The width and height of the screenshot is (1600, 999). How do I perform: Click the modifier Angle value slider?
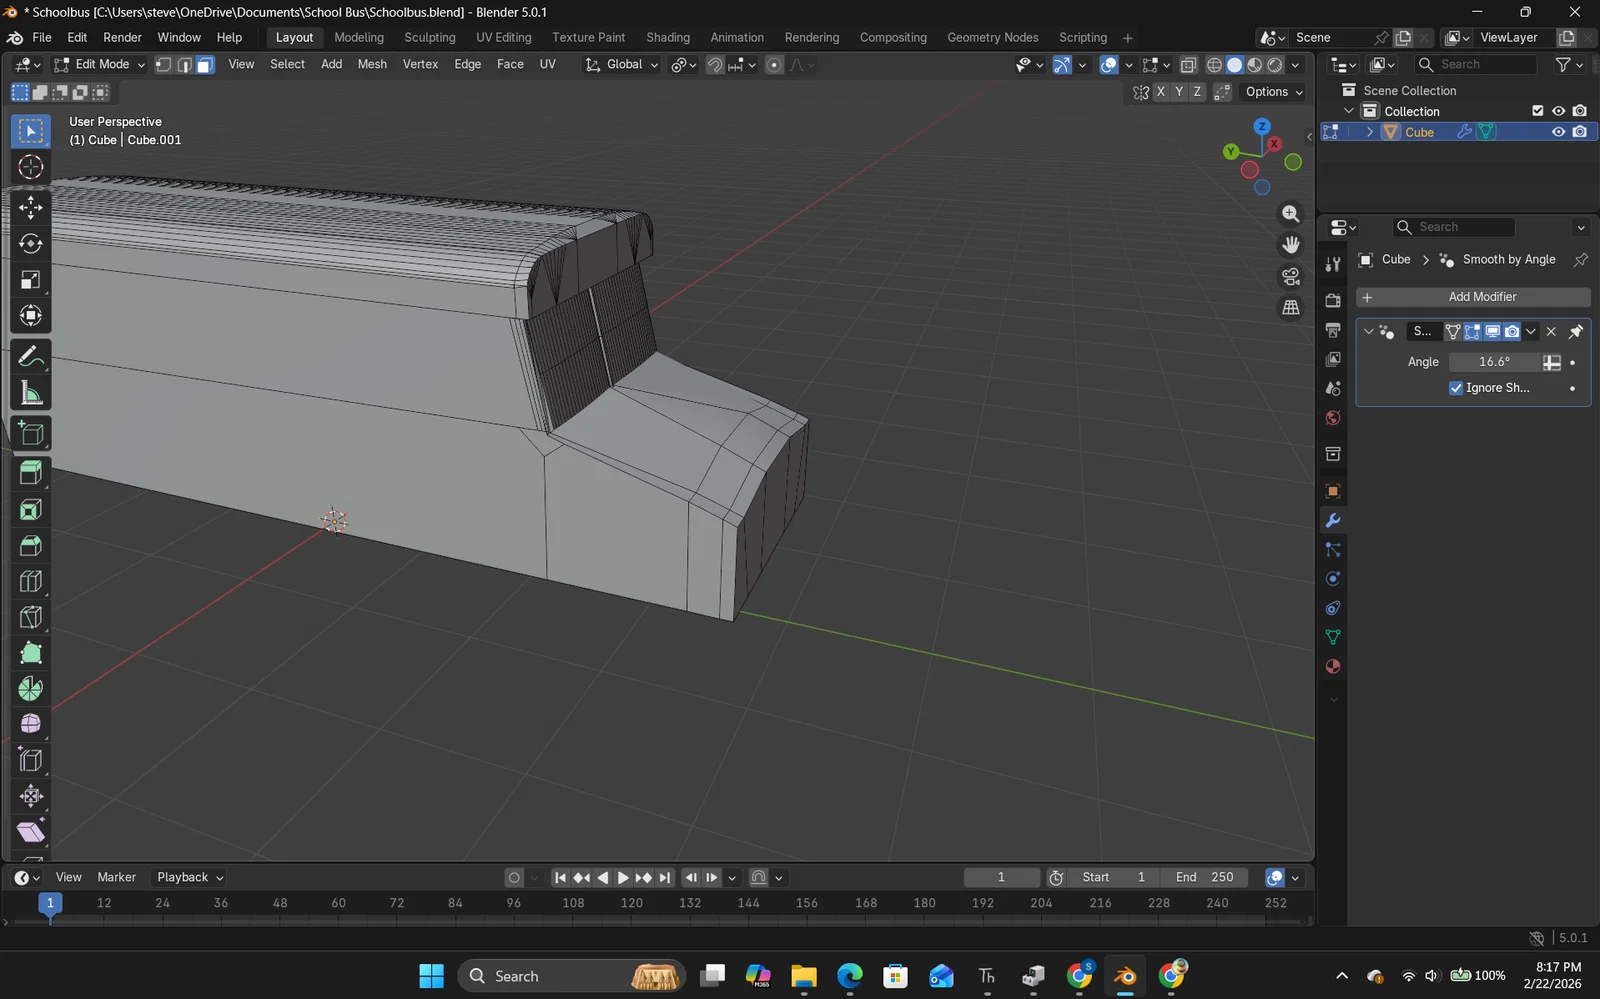tap(1494, 362)
